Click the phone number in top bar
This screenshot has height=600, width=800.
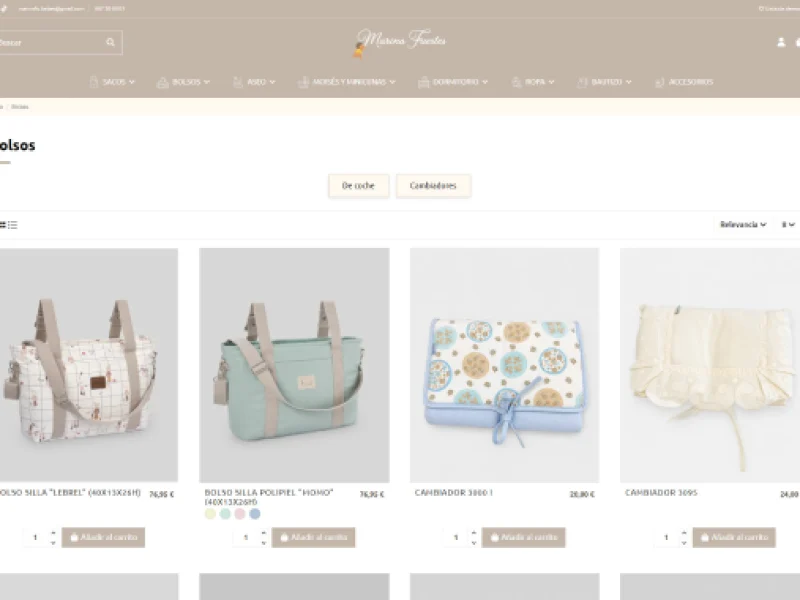109,9
